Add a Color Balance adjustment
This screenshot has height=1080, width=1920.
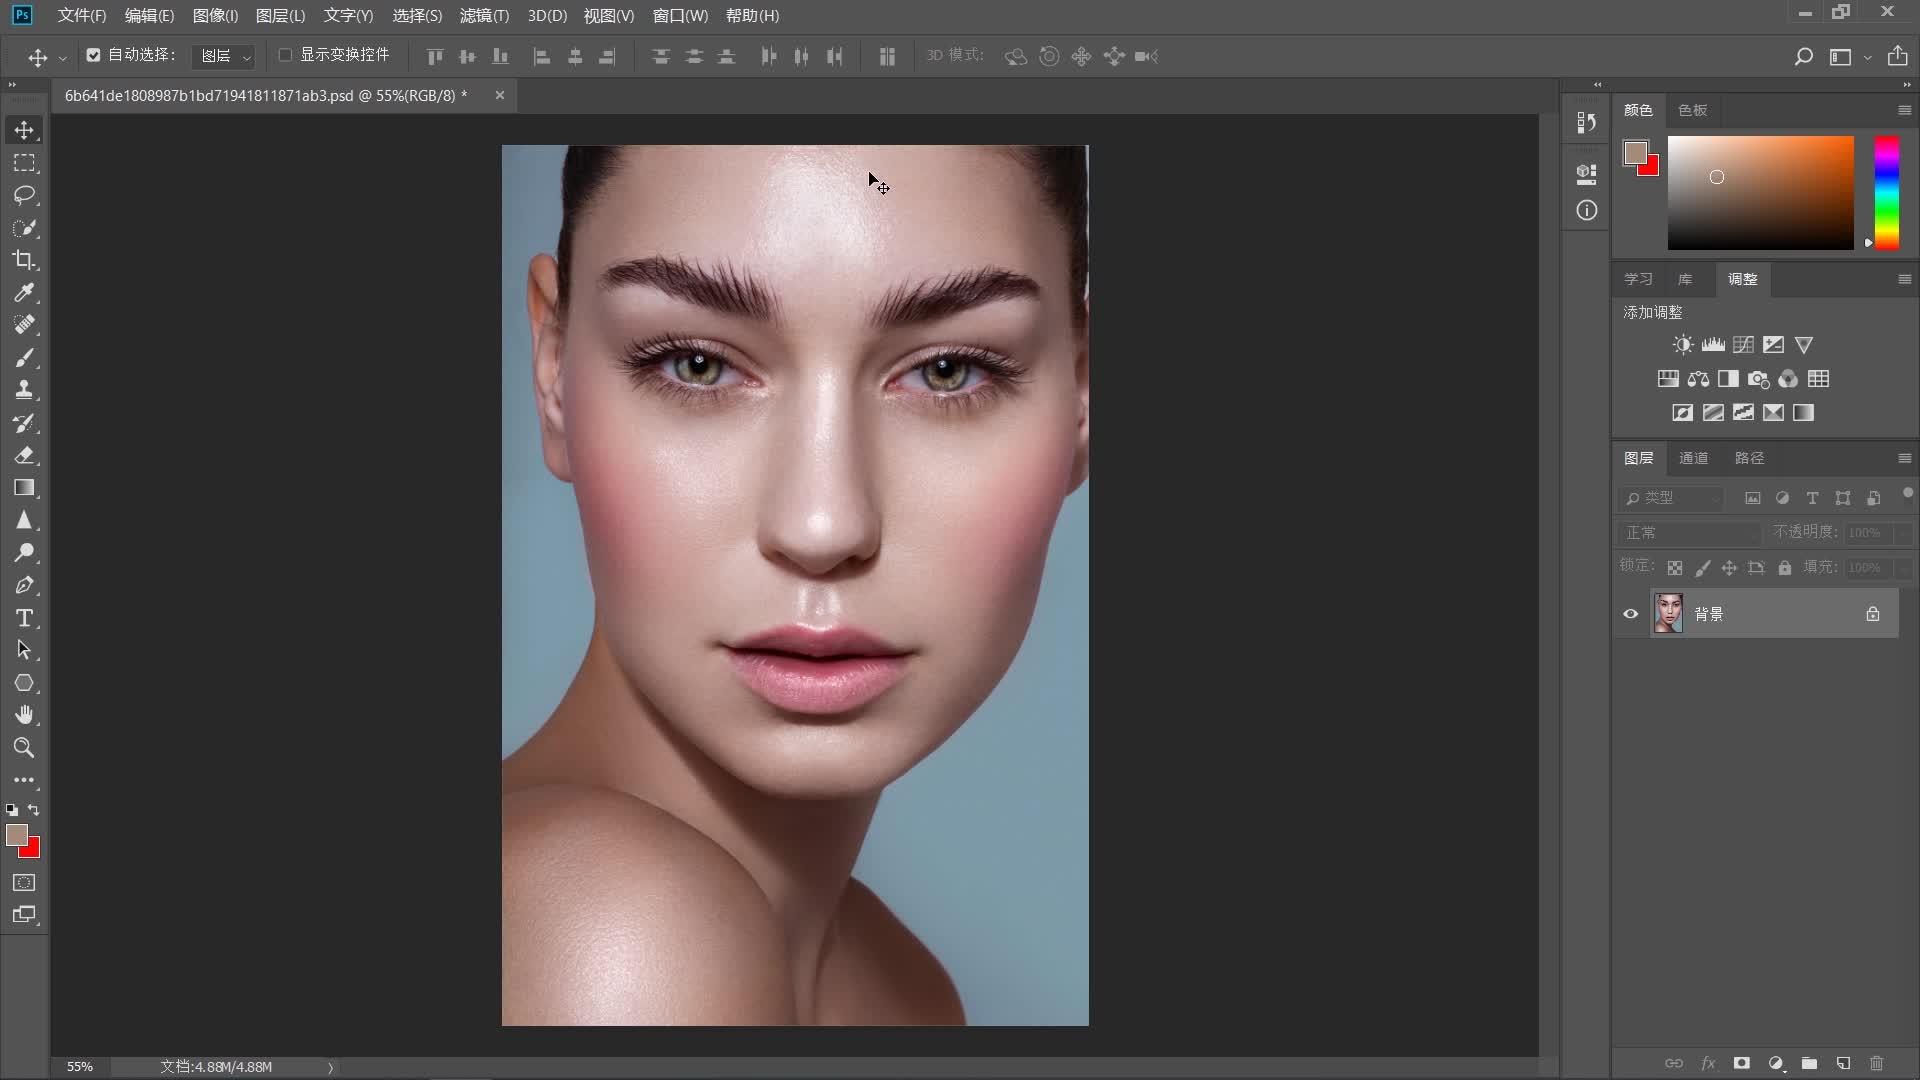(x=1698, y=379)
